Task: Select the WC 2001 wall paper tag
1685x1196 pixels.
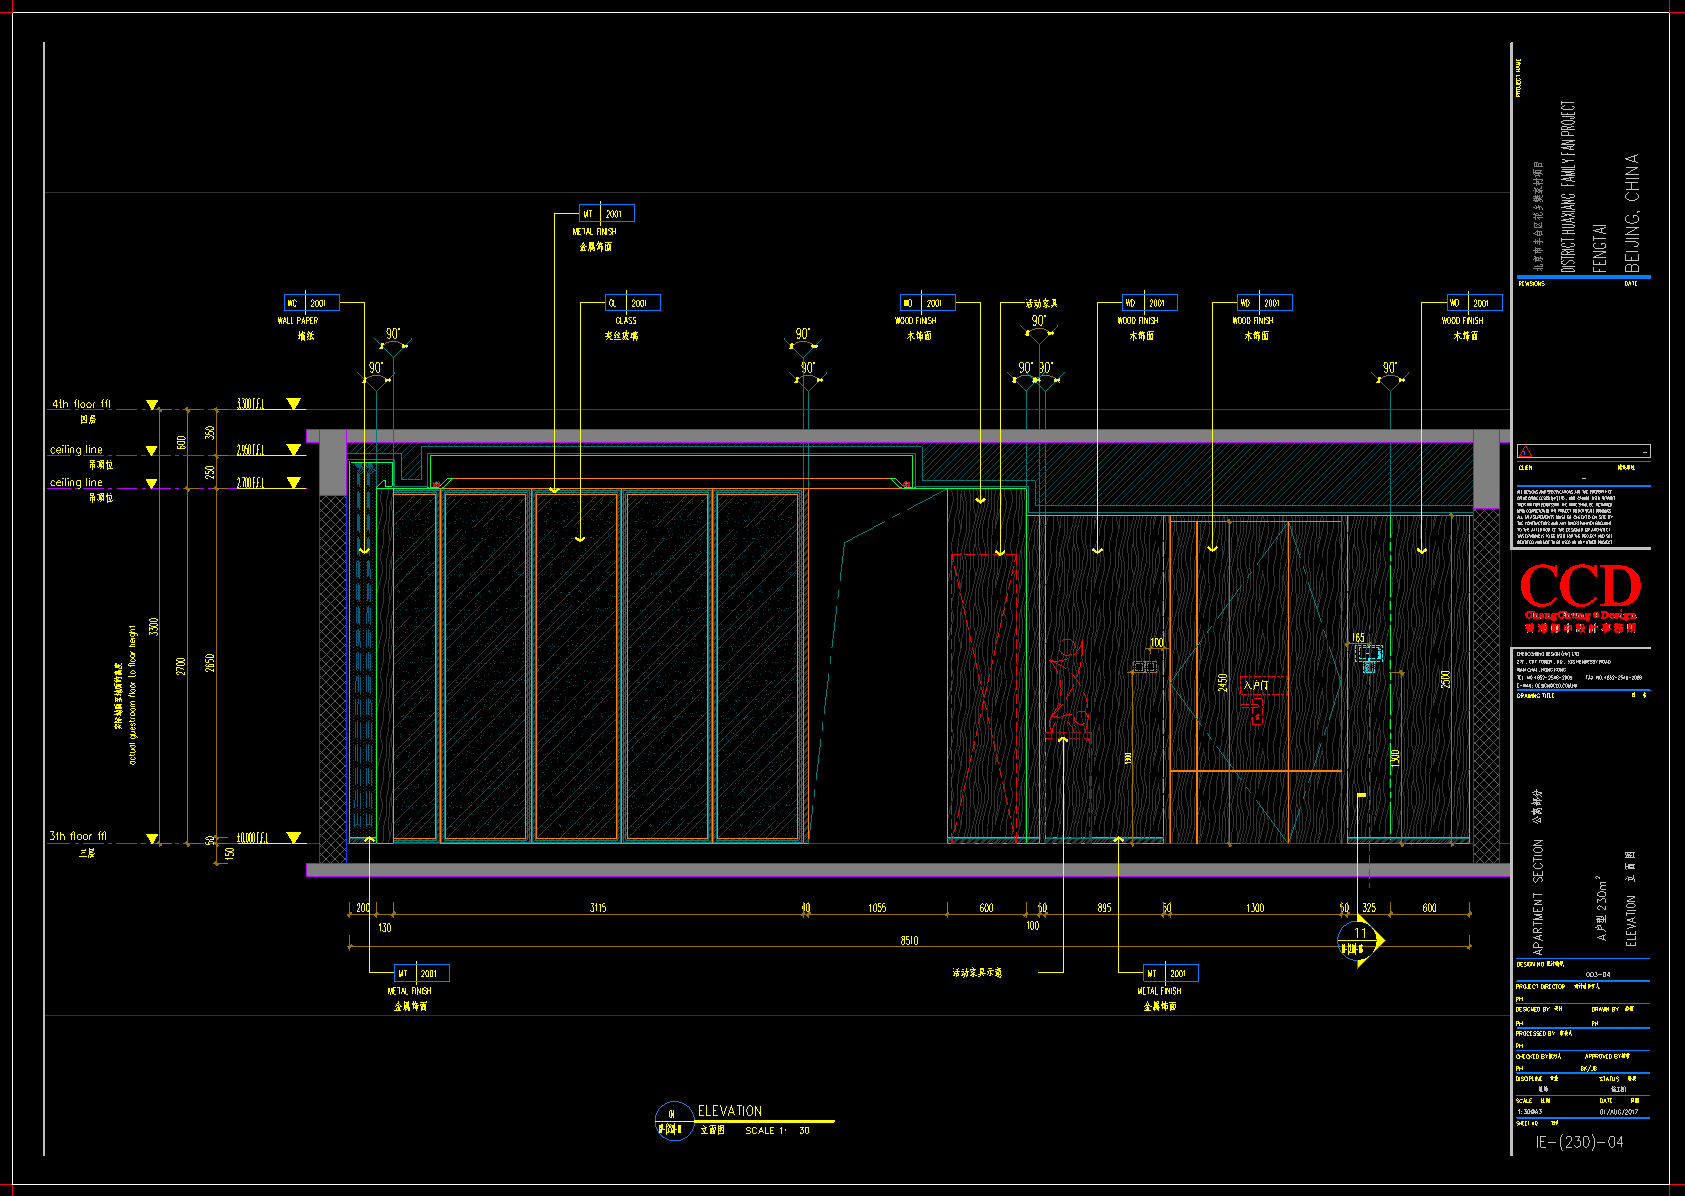Action: pyautogui.click(x=311, y=303)
